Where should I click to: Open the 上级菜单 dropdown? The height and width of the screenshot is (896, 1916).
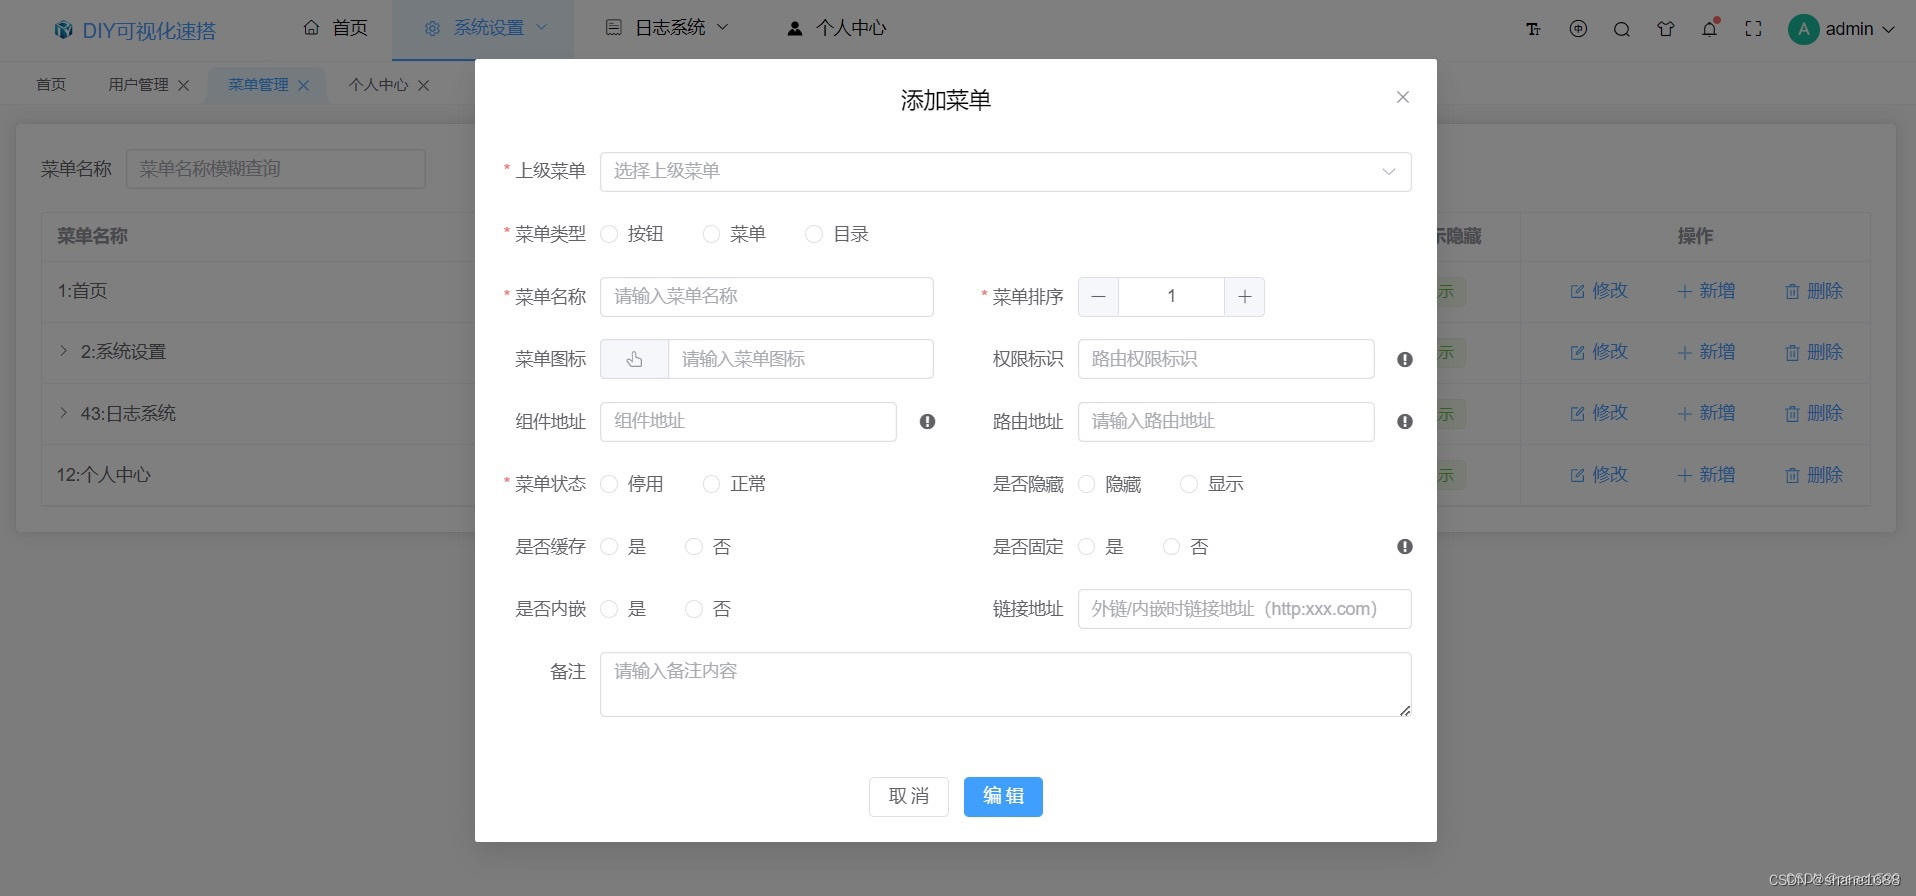[1005, 172]
